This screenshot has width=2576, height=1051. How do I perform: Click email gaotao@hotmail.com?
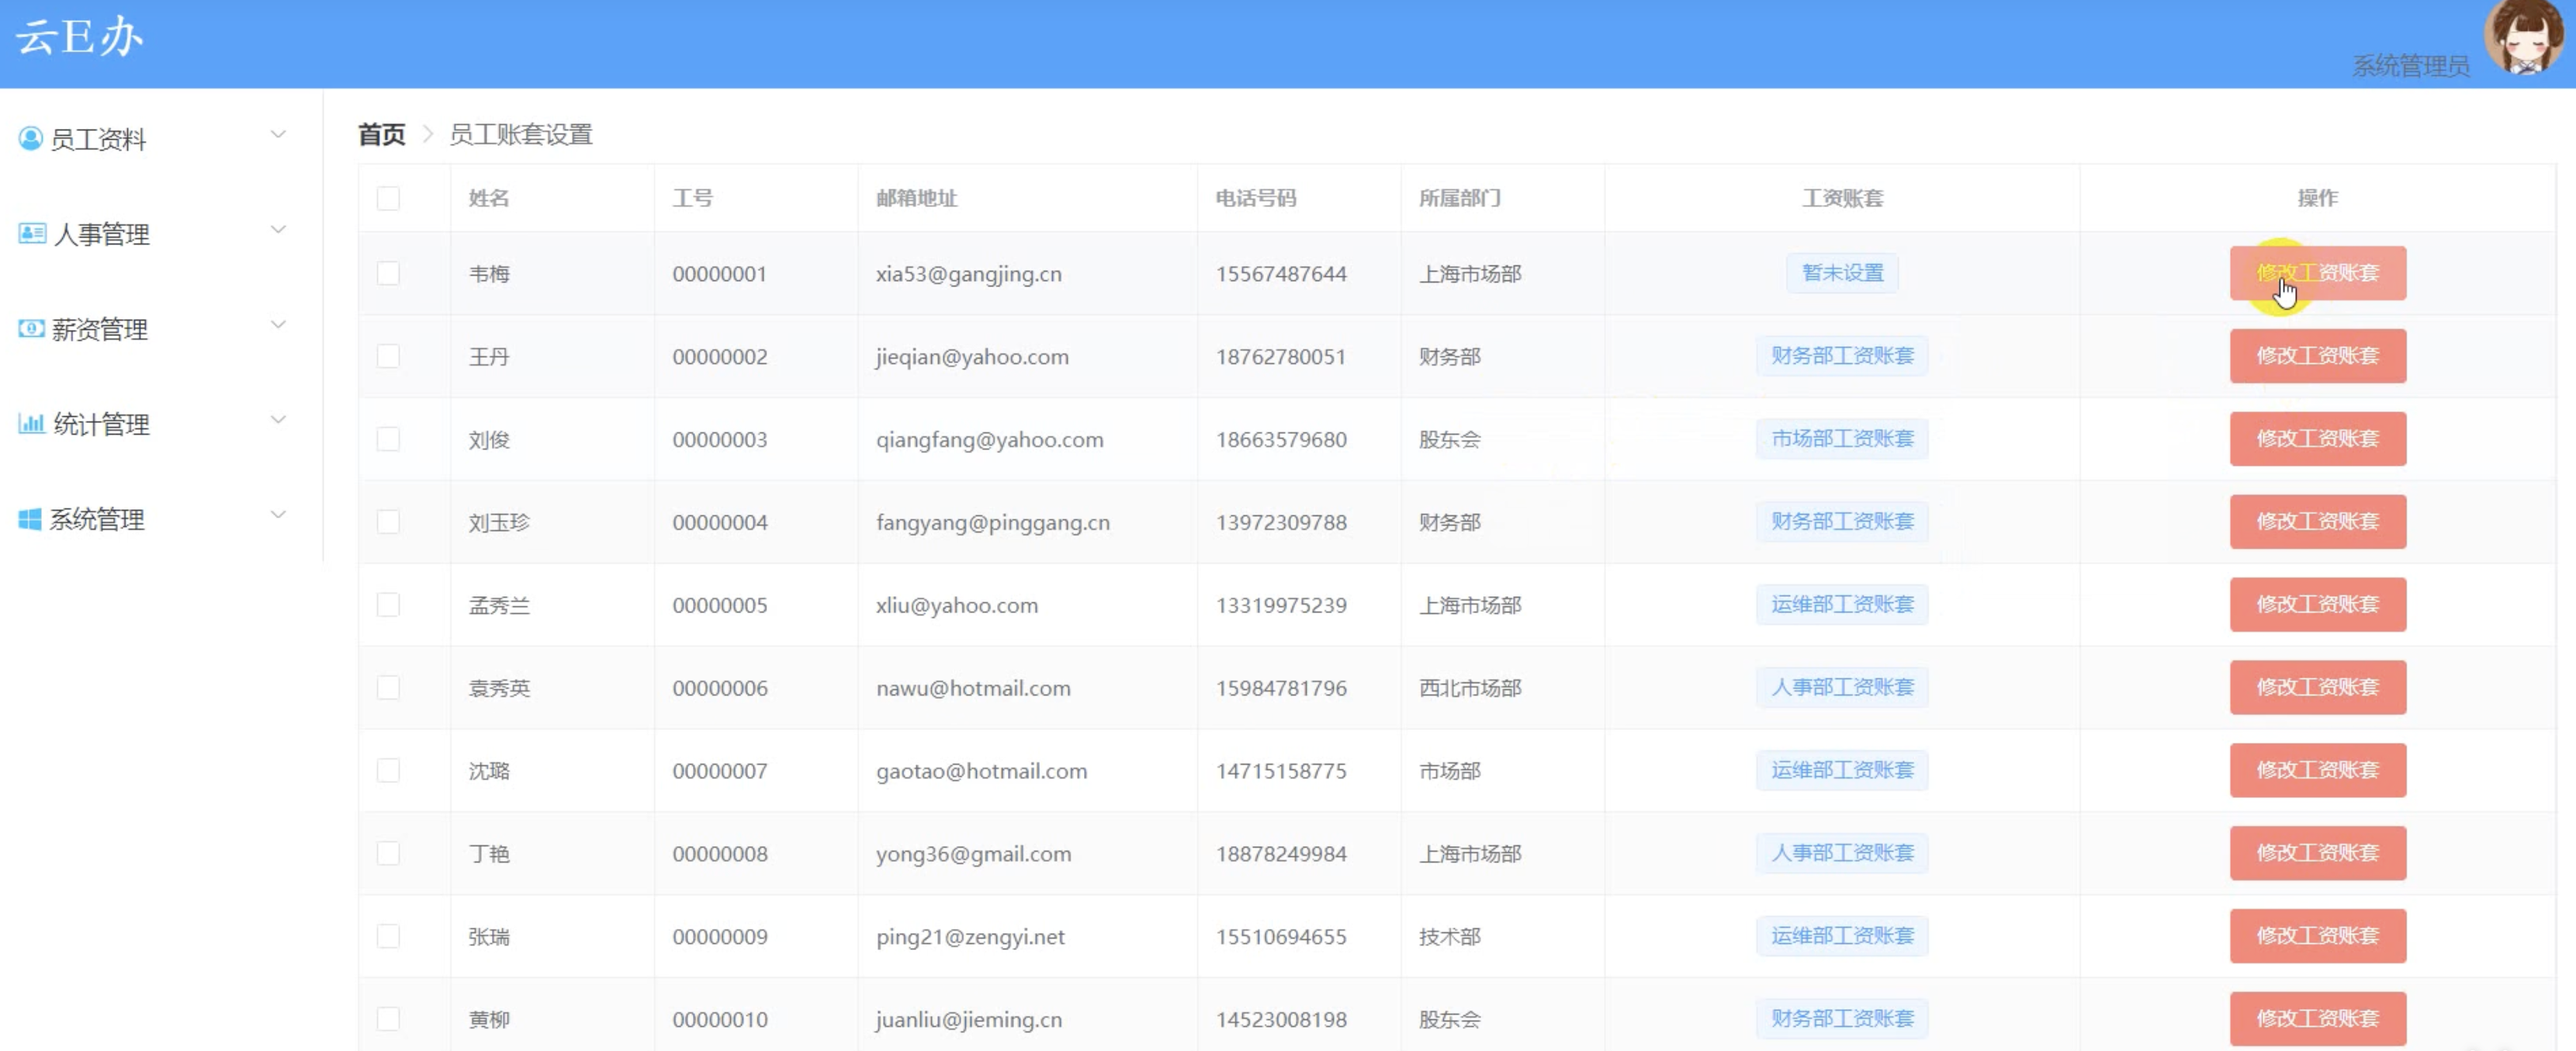[981, 771]
